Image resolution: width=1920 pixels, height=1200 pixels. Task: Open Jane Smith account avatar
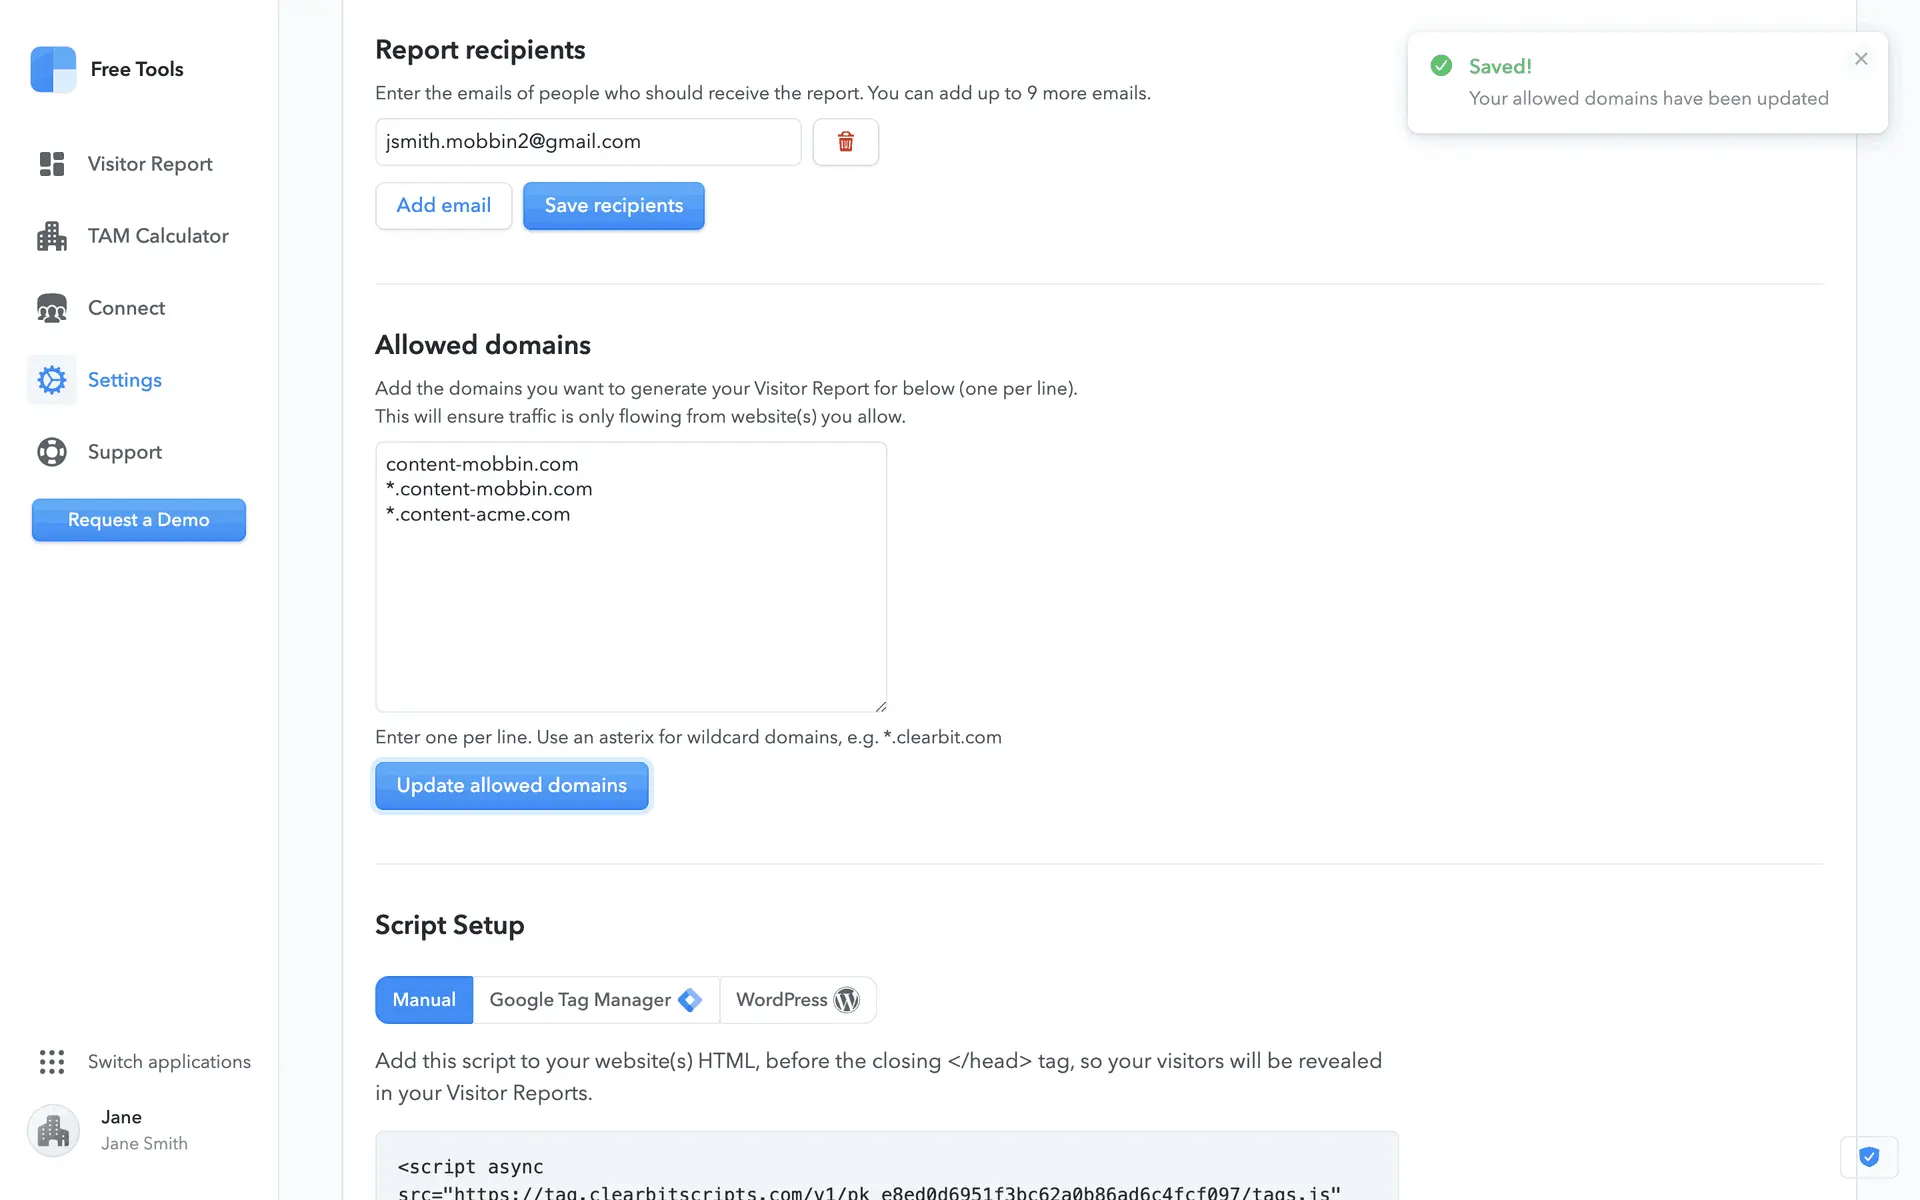53,1130
